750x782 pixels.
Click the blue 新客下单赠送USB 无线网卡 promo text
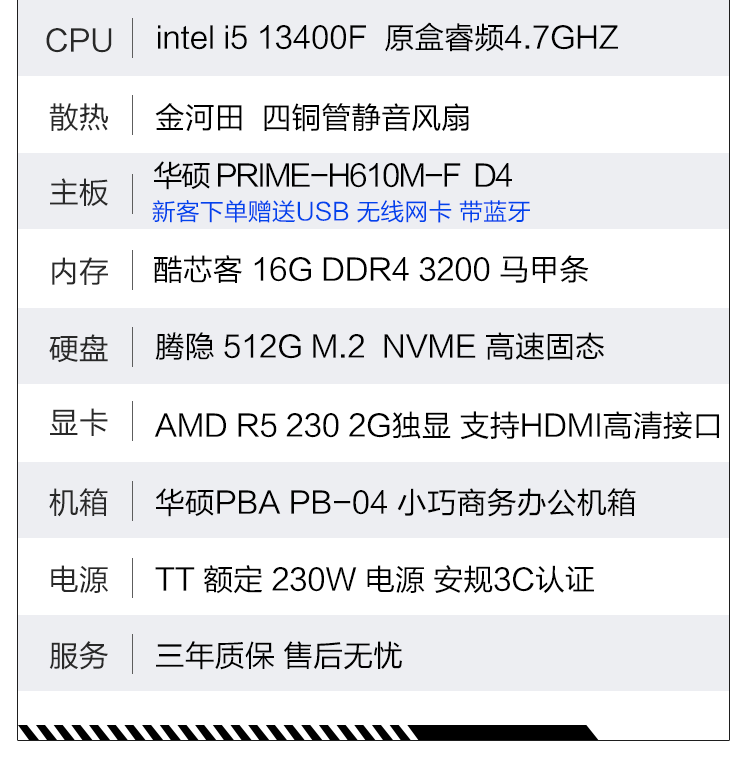tap(341, 212)
